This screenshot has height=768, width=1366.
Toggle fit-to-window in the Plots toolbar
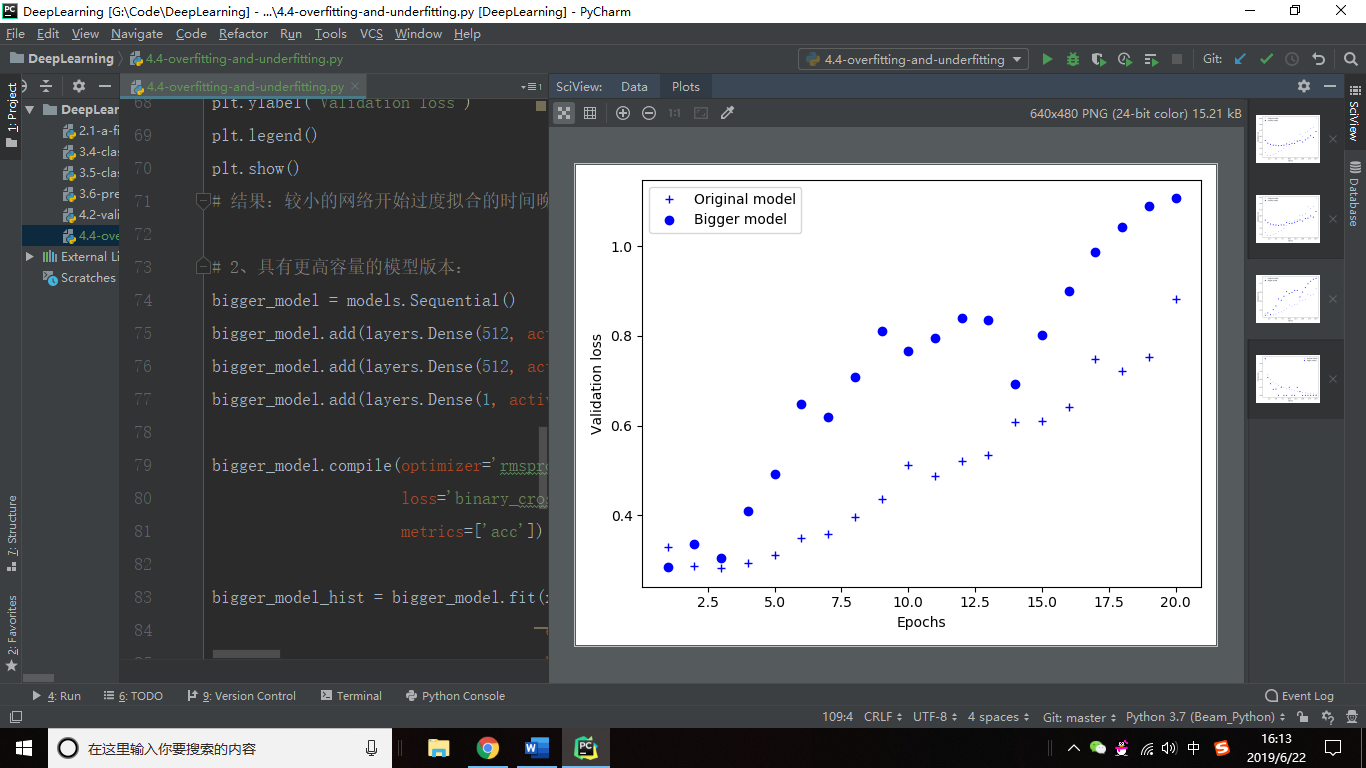pyautogui.click(x=699, y=113)
